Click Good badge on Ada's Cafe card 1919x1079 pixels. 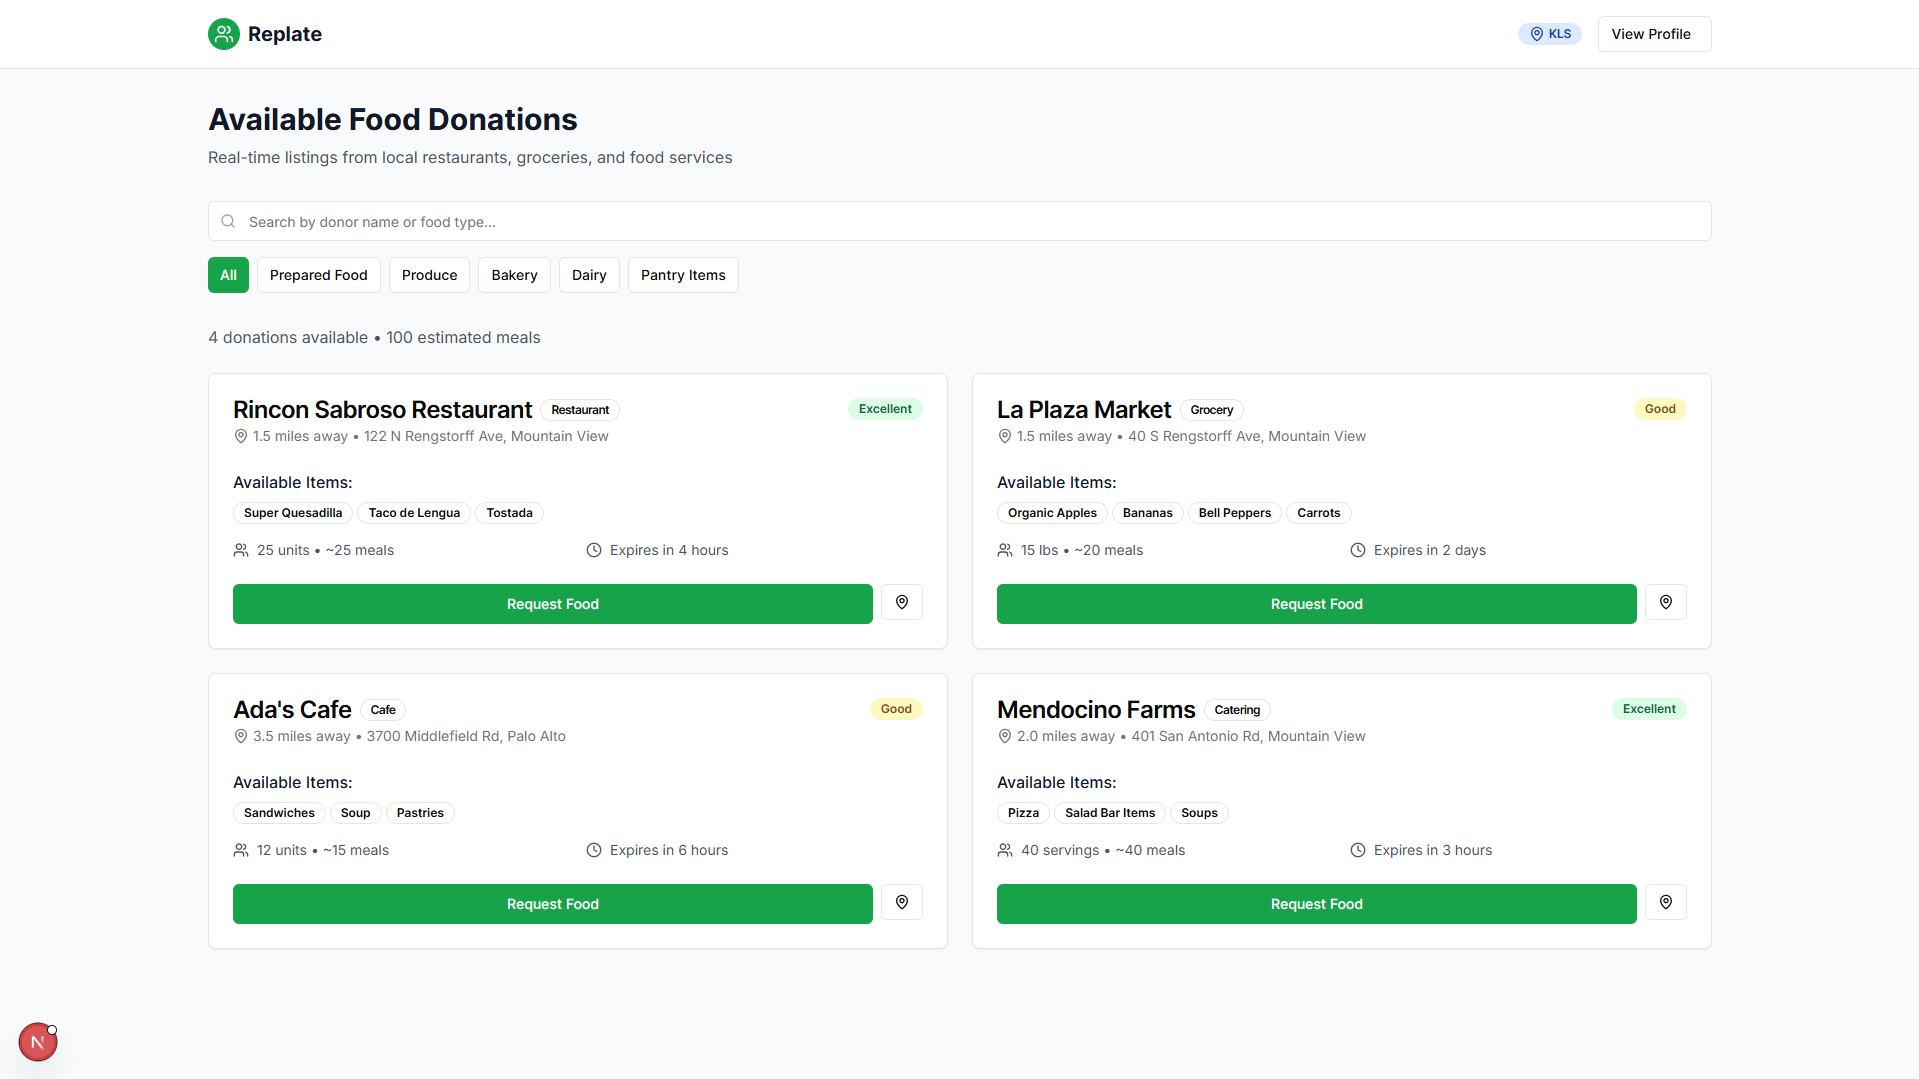pos(896,709)
